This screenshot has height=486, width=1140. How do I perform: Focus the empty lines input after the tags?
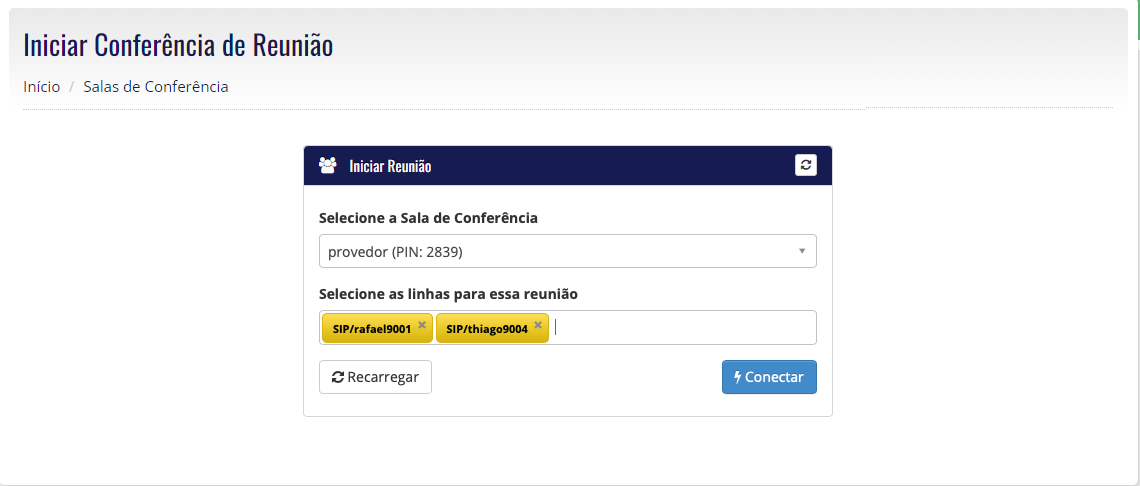pos(682,327)
